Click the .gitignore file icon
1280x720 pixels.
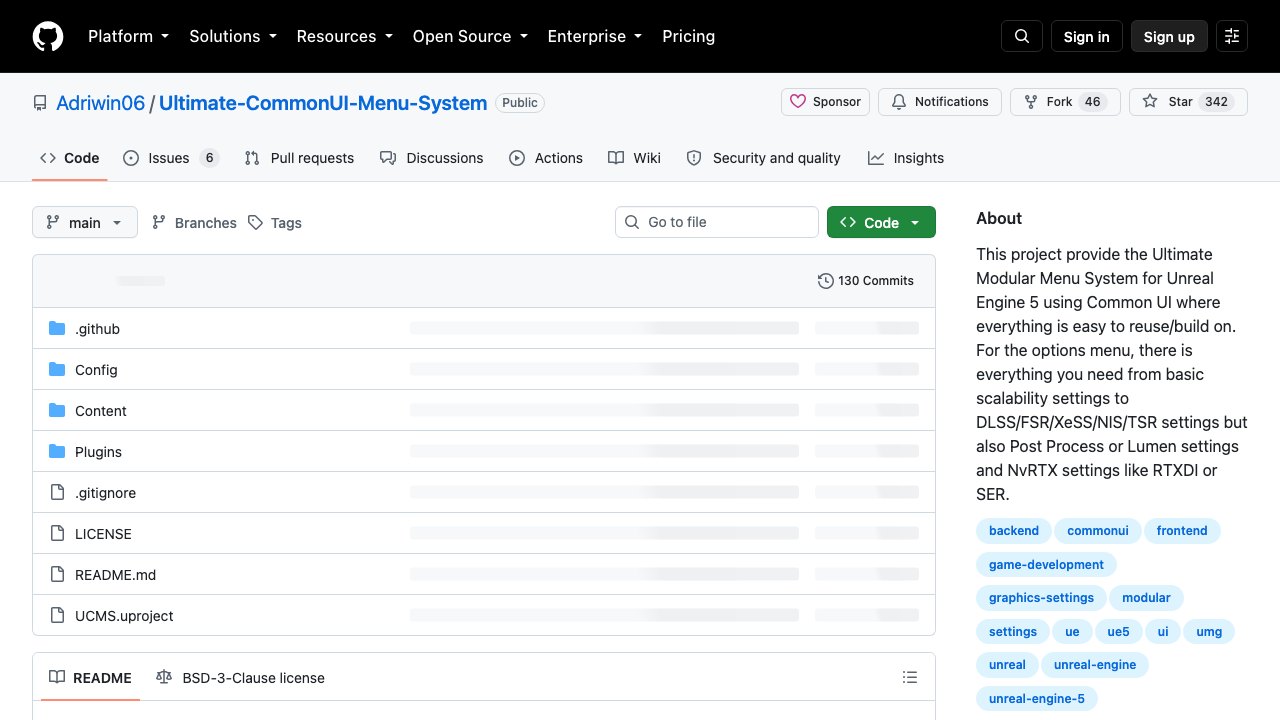[57, 493]
